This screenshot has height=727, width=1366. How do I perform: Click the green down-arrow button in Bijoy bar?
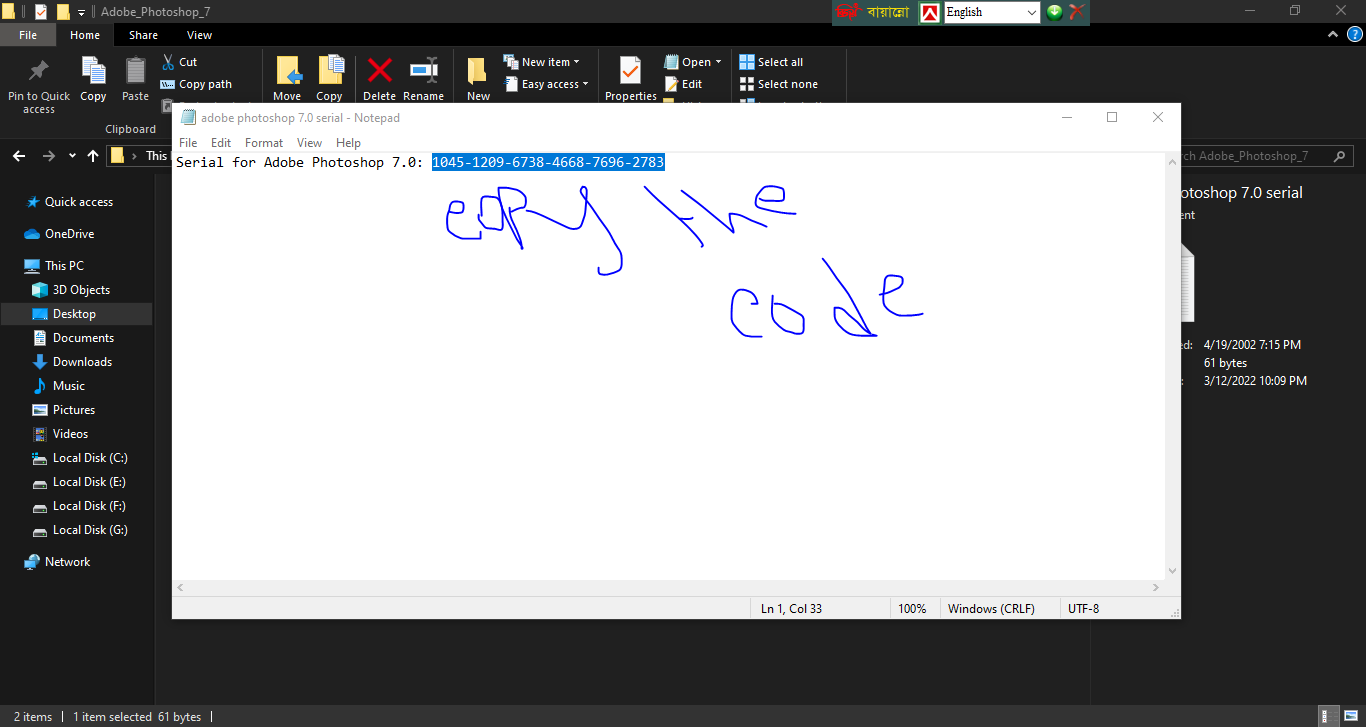[1054, 12]
